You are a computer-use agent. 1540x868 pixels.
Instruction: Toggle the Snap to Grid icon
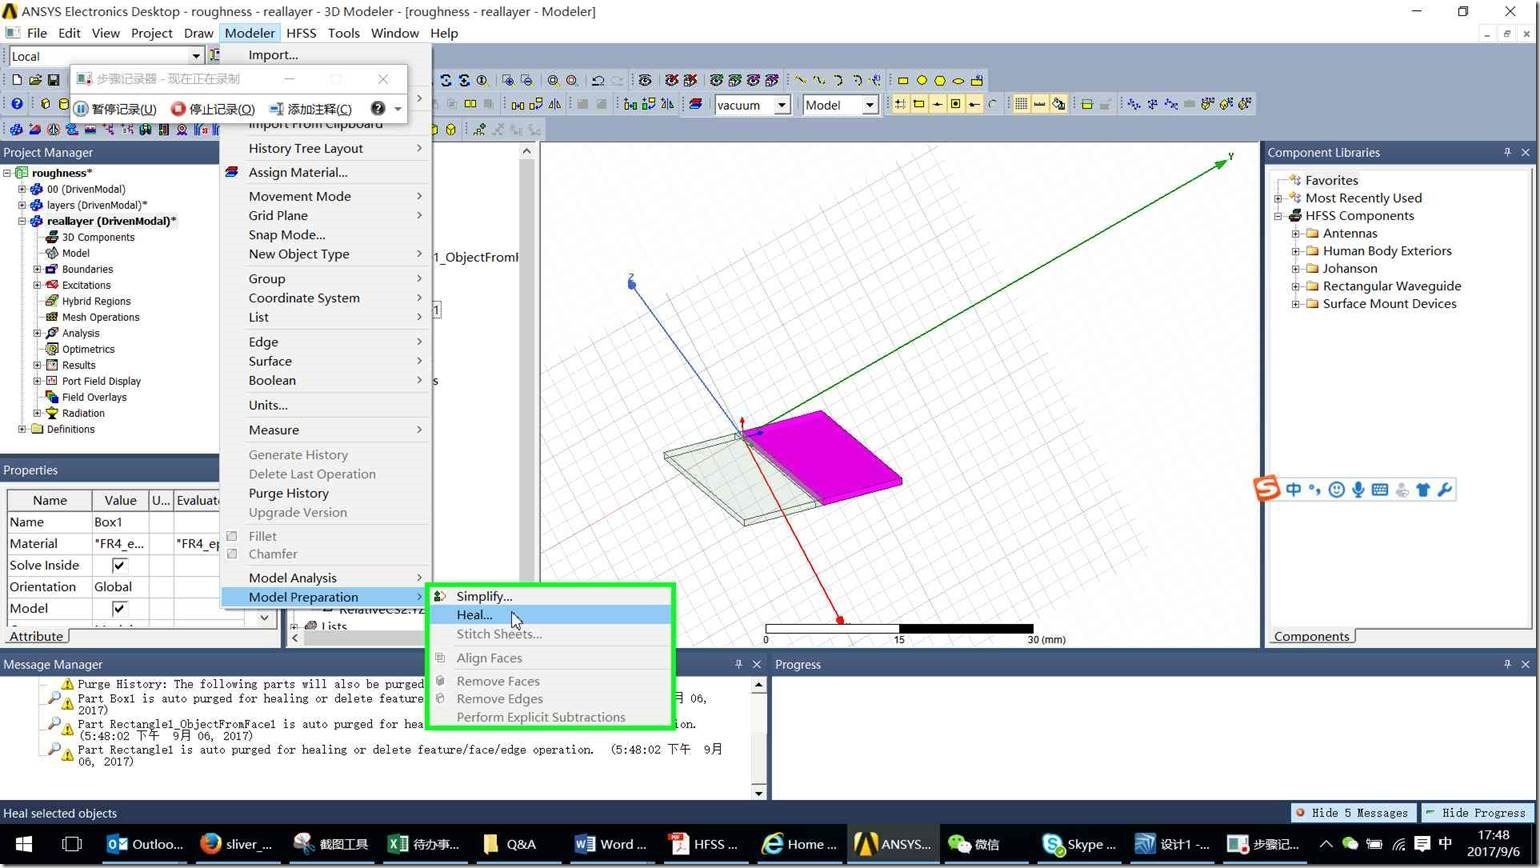[x=900, y=104]
